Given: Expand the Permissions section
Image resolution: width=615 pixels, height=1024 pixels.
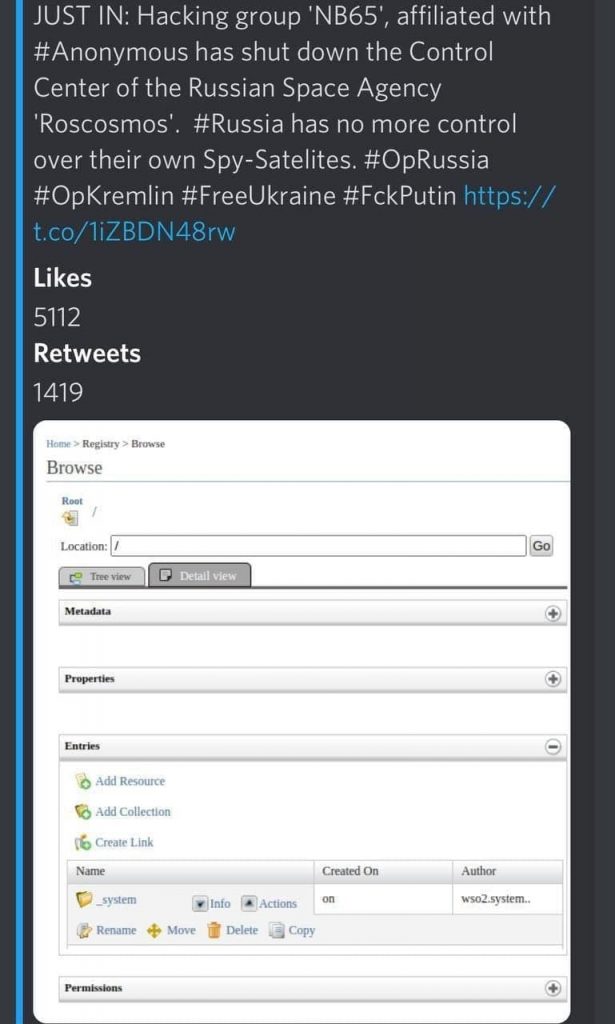Looking at the screenshot, I should [x=553, y=988].
